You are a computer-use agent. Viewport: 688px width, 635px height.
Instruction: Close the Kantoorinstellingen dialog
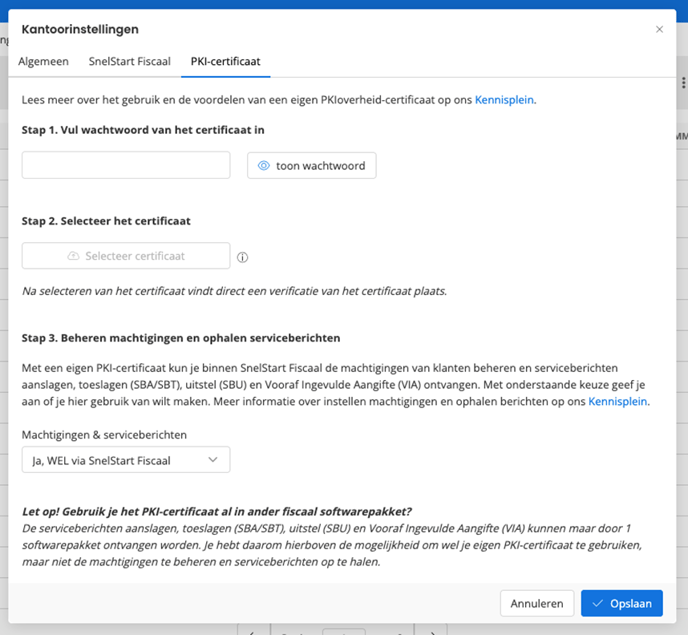[x=659, y=29]
